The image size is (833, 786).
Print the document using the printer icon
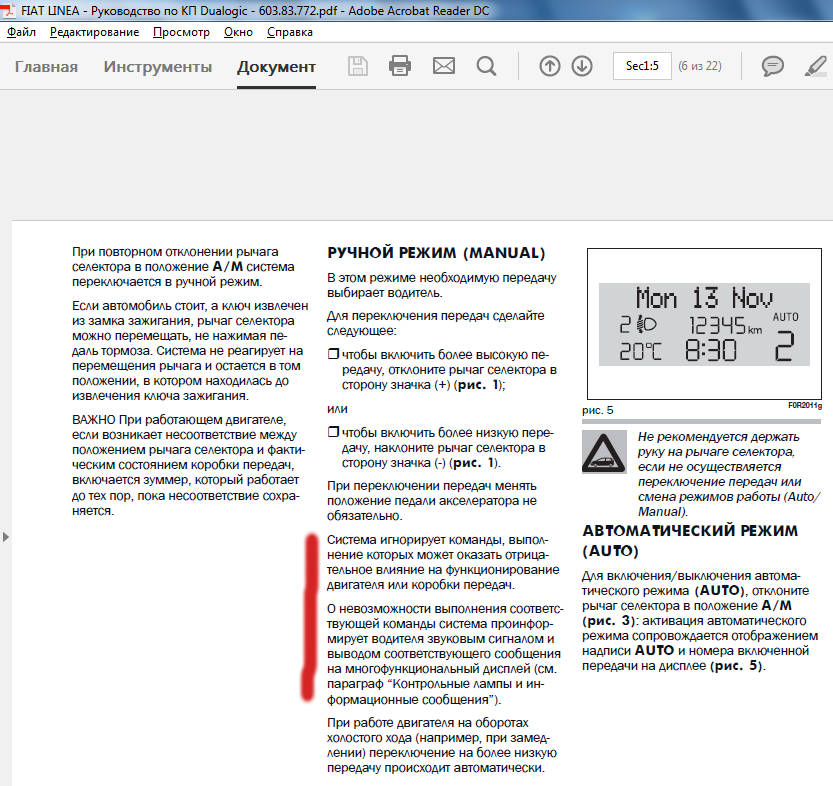(400, 67)
